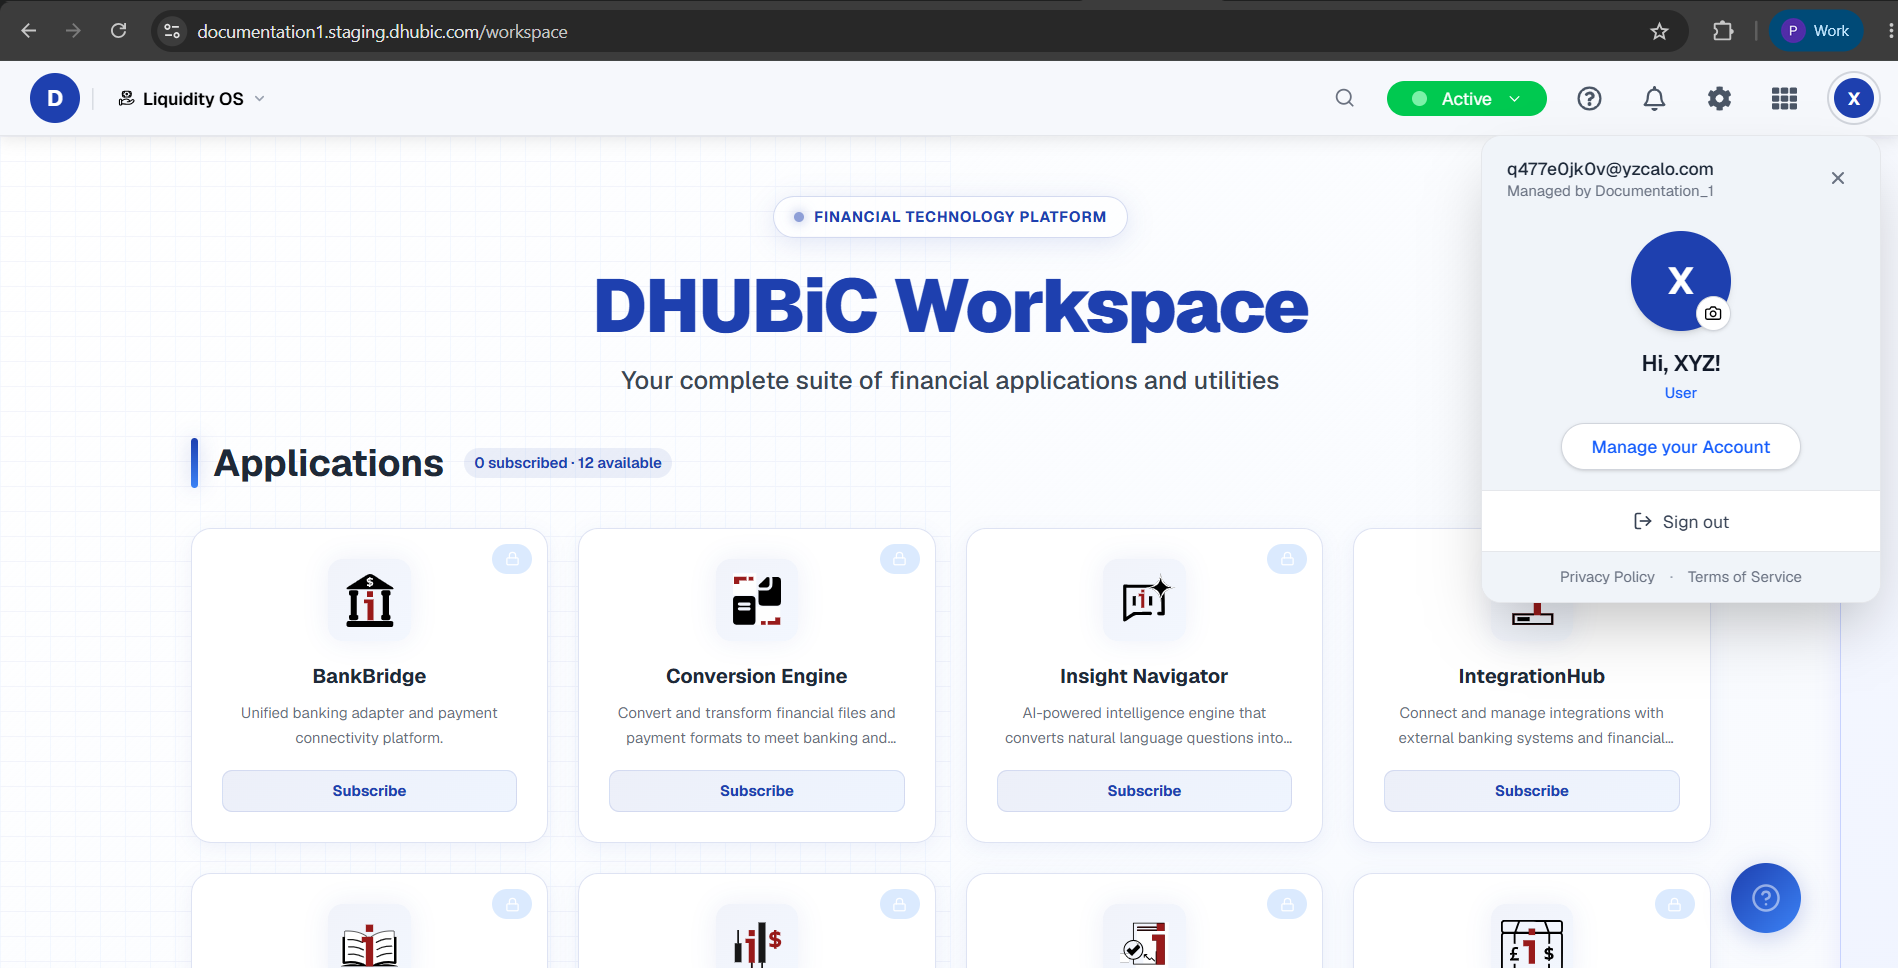Click the 'User' role label
This screenshot has height=968, width=1898.
click(x=1680, y=393)
